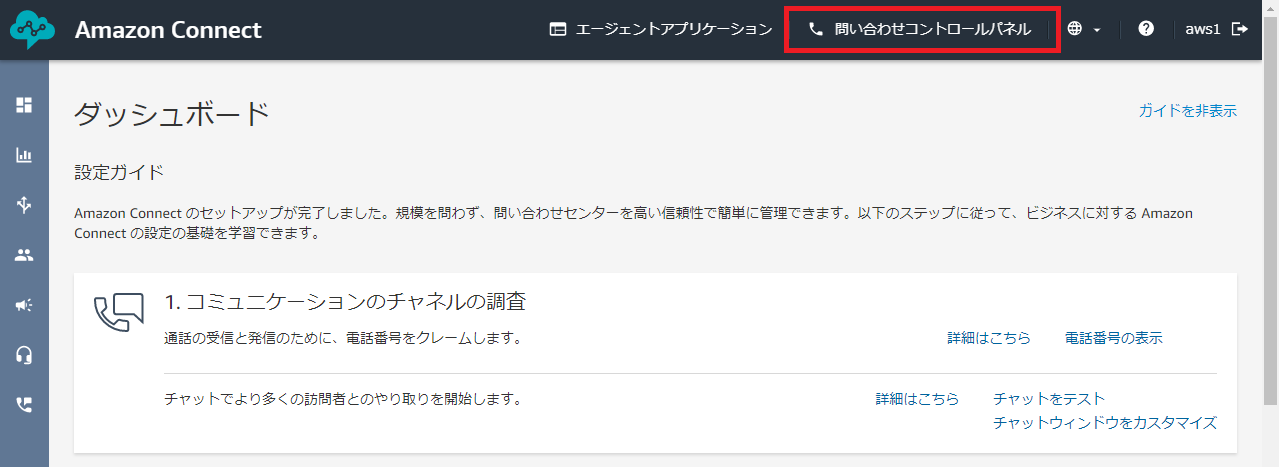Click text 通話の受信と発信のために、電話番号をクレームします。
The height and width of the screenshot is (467, 1279).
343,338
